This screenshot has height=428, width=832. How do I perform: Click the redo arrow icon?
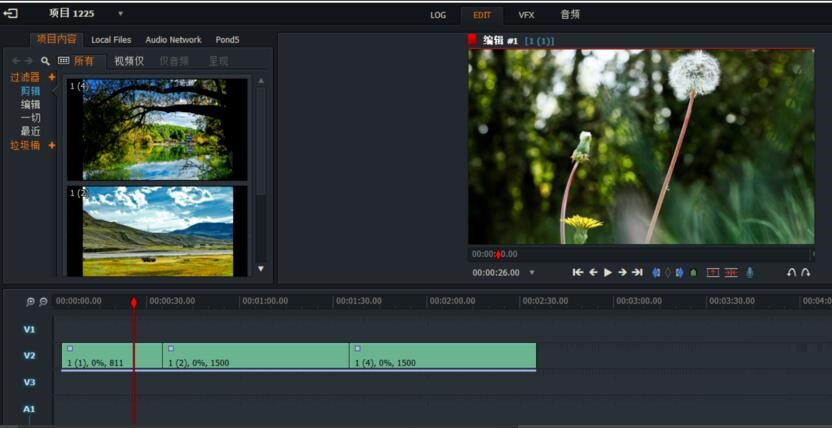[805, 272]
